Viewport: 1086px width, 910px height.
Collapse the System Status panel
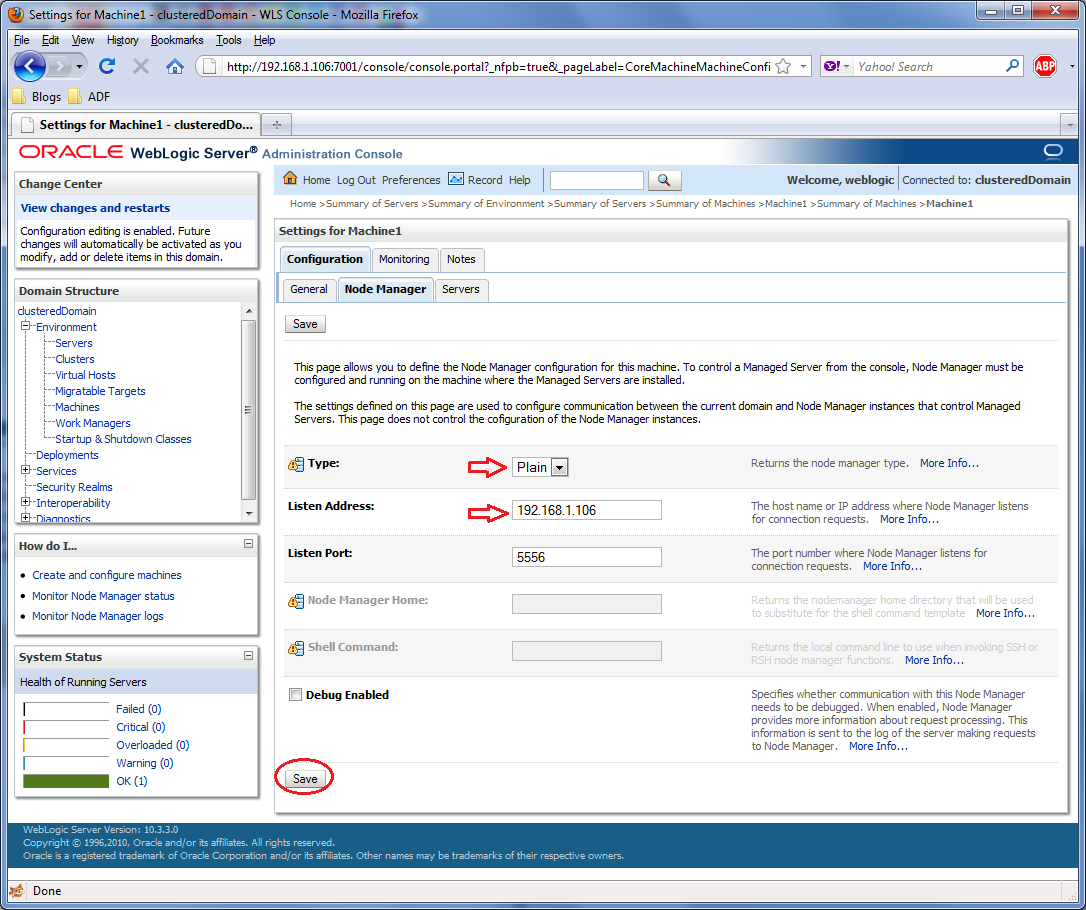point(249,655)
